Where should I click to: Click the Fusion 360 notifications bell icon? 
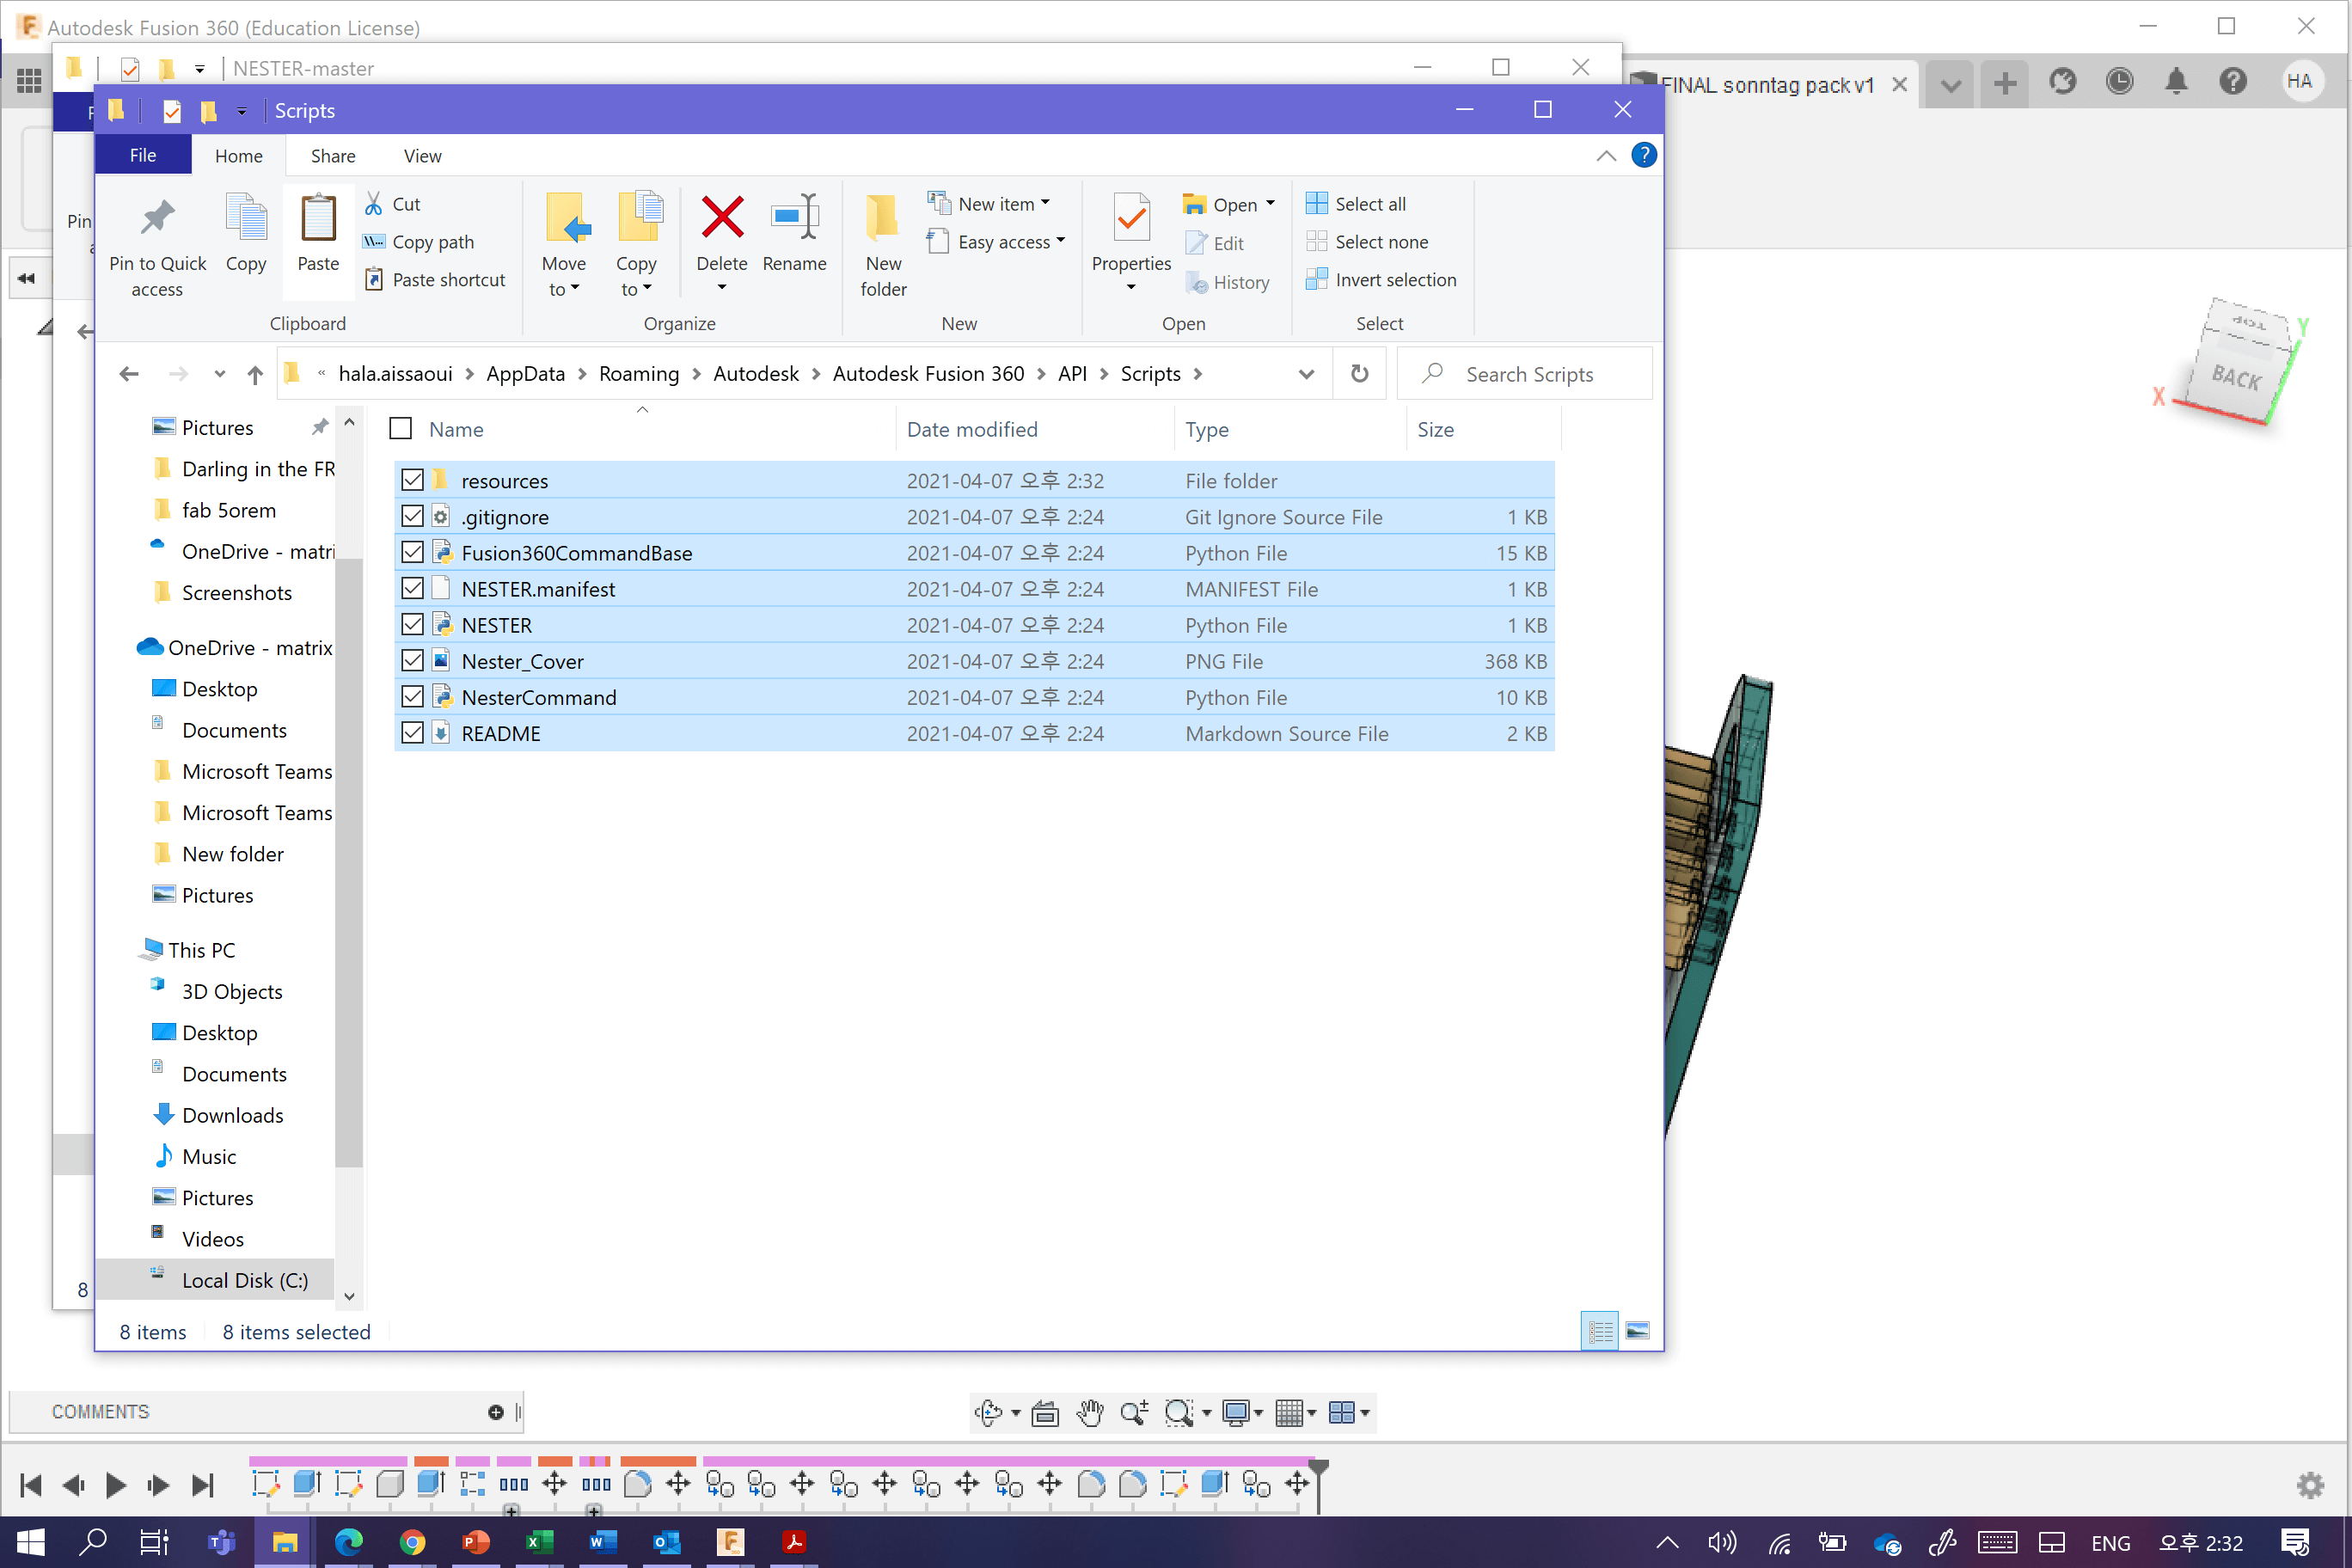[2175, 82]
